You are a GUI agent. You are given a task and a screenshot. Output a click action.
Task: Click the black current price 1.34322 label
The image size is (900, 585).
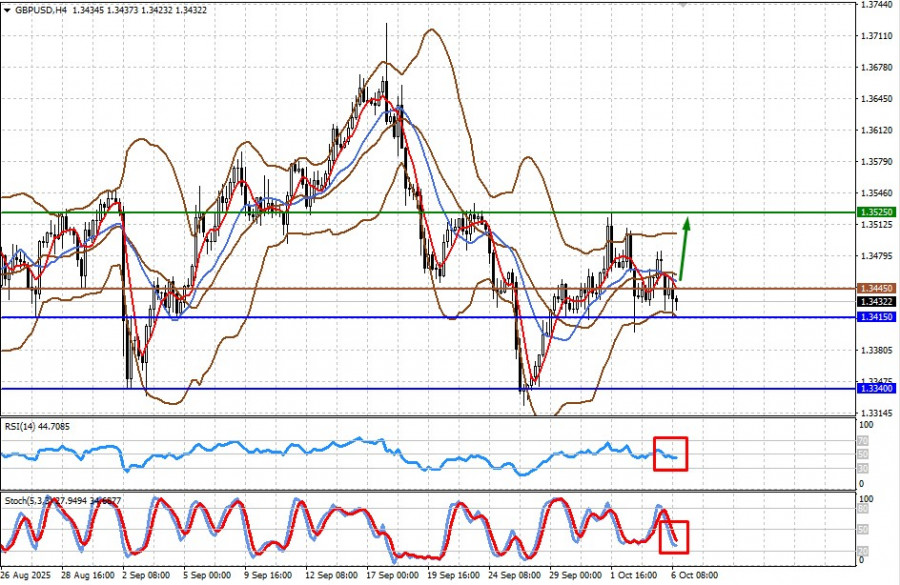876,302
